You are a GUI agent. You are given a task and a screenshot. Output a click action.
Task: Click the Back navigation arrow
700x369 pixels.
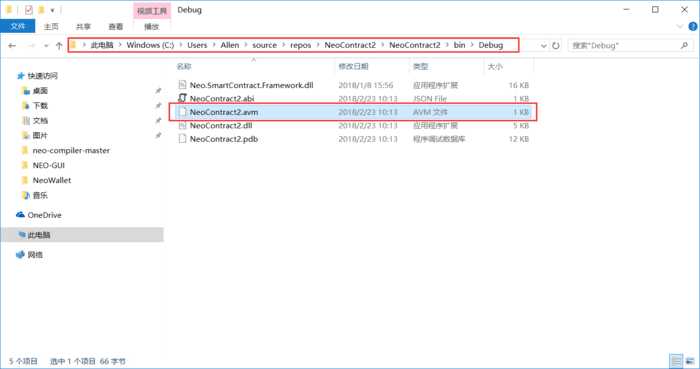click(x=12, y=46)
